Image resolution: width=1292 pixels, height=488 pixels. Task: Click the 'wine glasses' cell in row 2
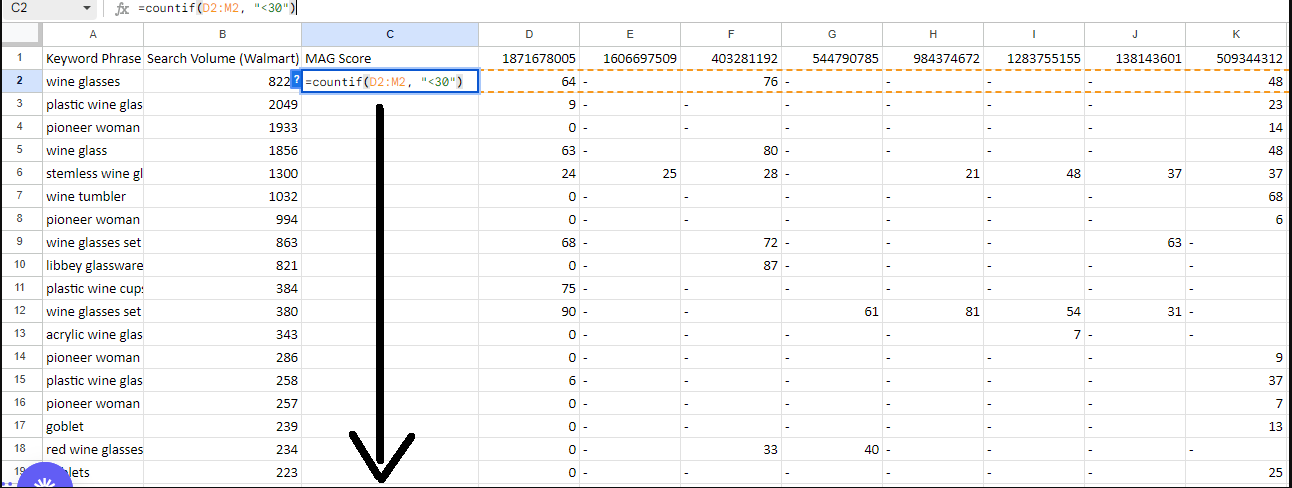pos(92,81)
